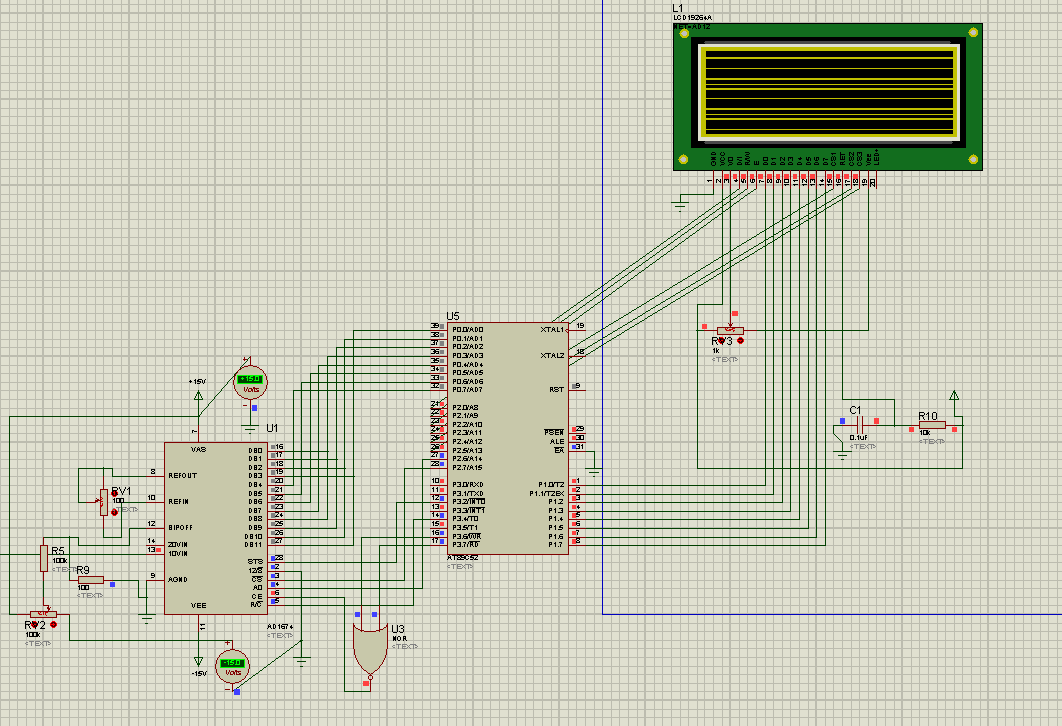Click the DB0 pin label on U1
This screenshot has height=726, width=1062.
tap(255, 450)
